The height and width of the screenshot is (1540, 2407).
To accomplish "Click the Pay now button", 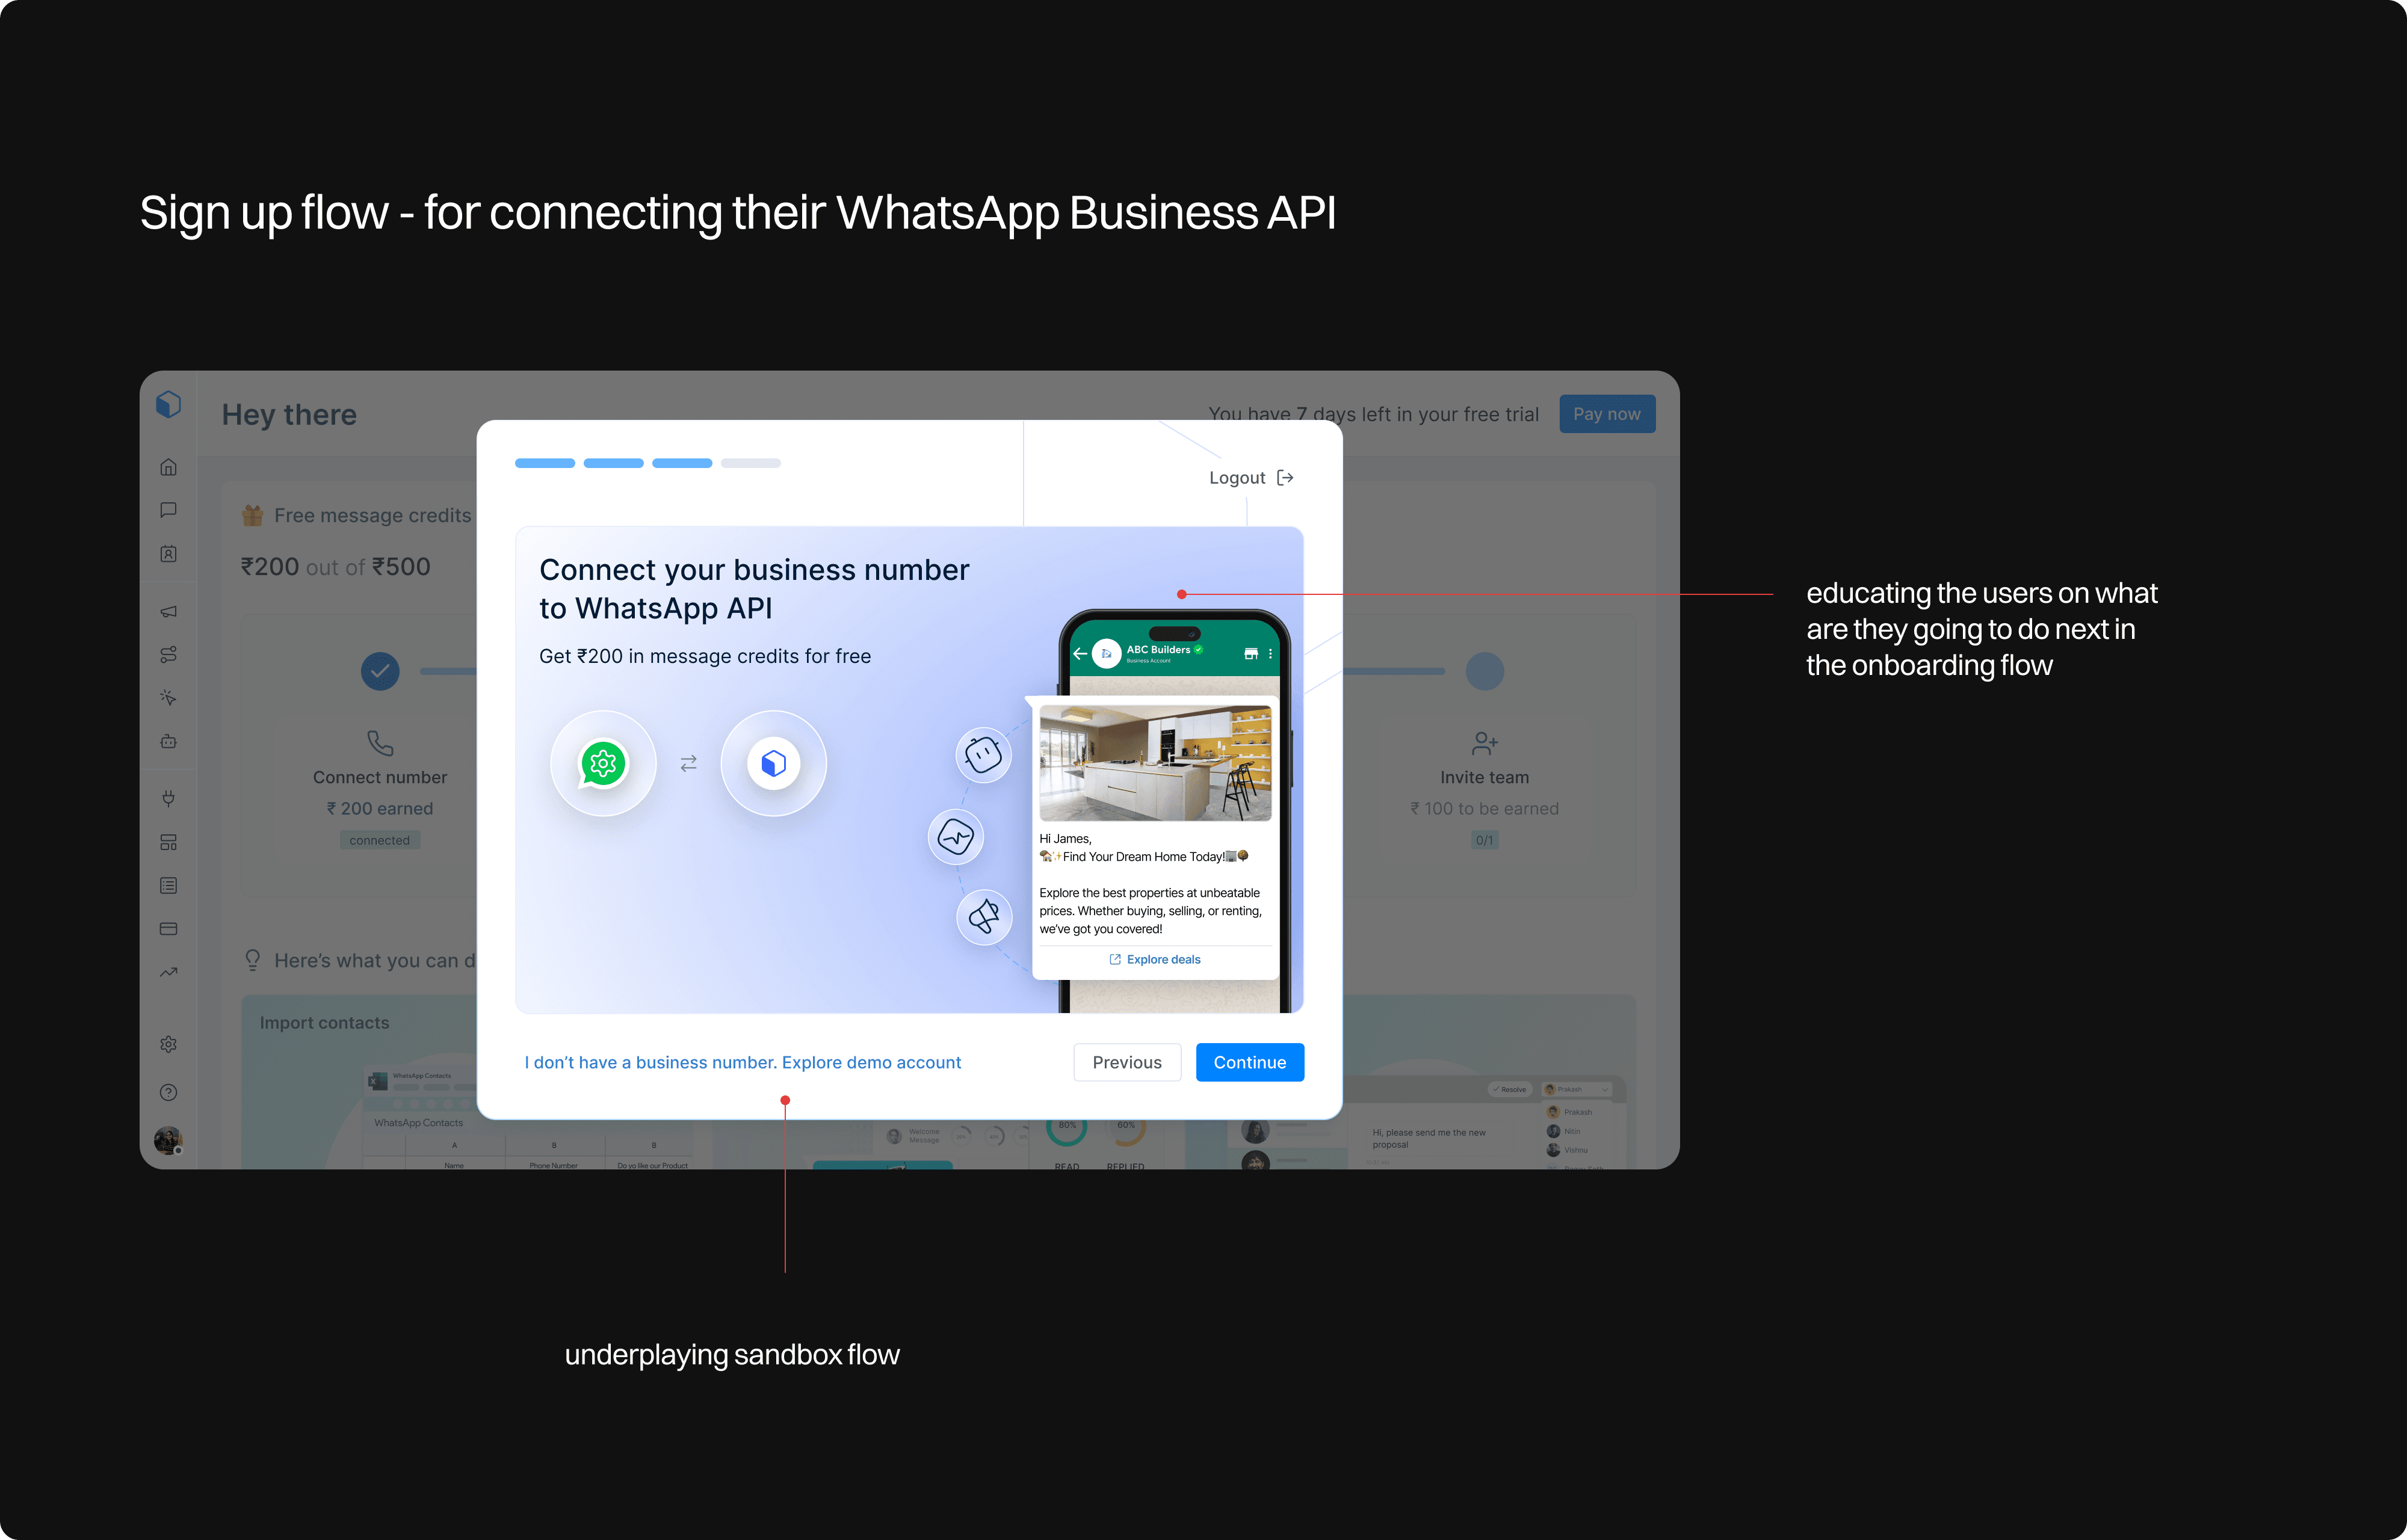I will point(1606,414).
